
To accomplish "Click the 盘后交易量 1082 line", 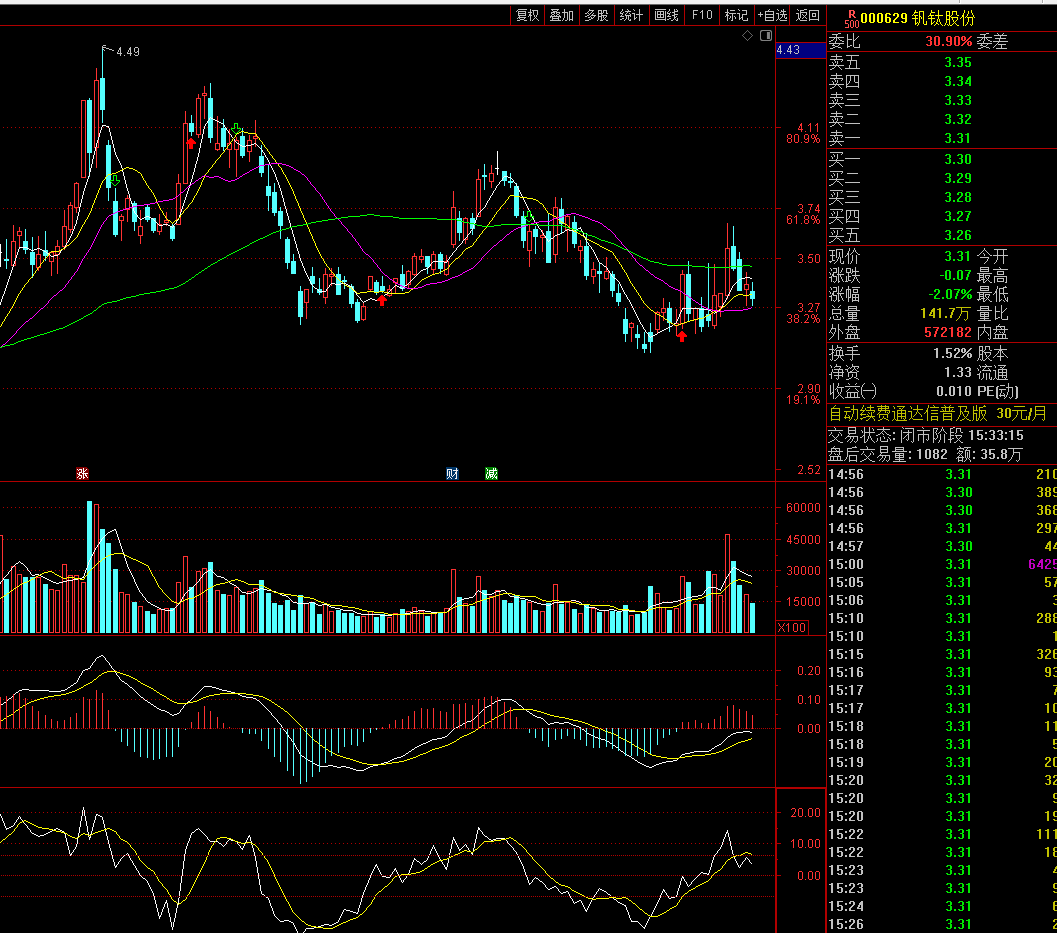I will (x=925, y=454).
